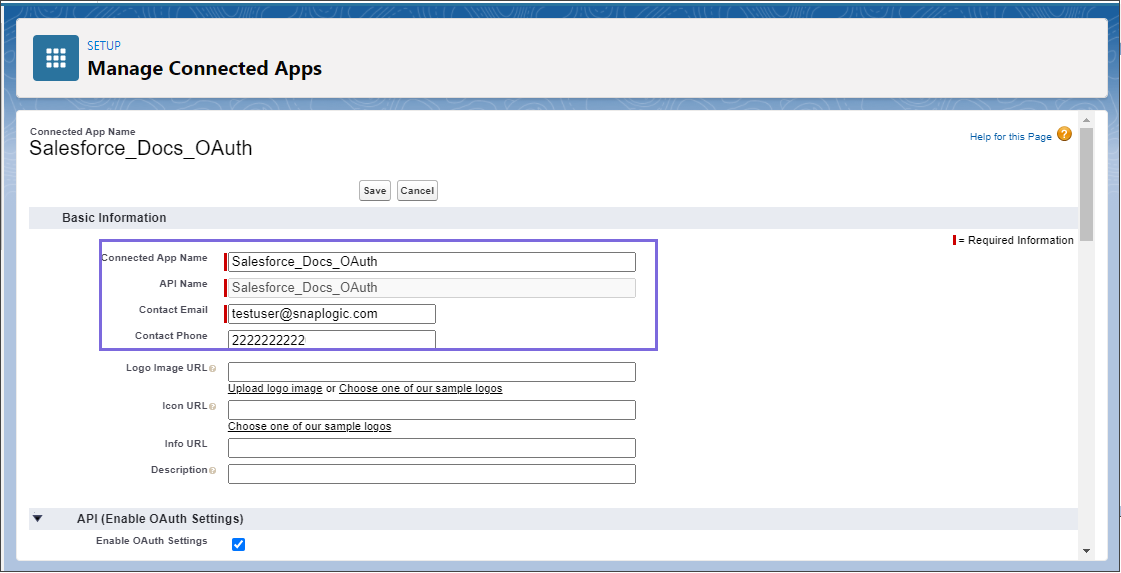Click the scrollbar up arrow
Screen dimensions: 1121x573
click(1086, 120)
